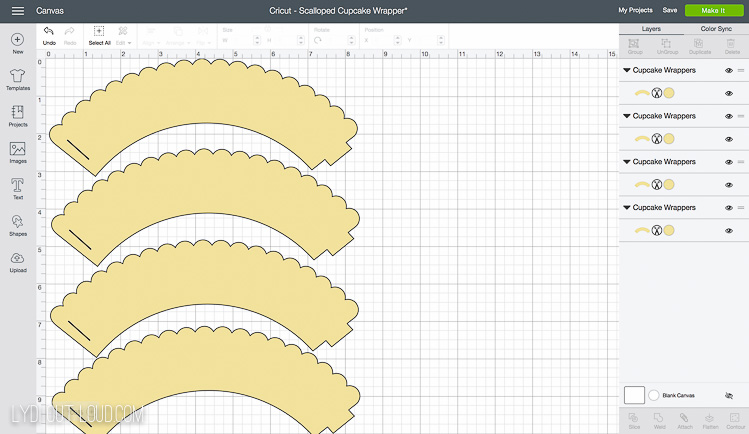Click Save in the header
Image resolution: width=749 pixels, height=434 pixels.
[670, 10]
